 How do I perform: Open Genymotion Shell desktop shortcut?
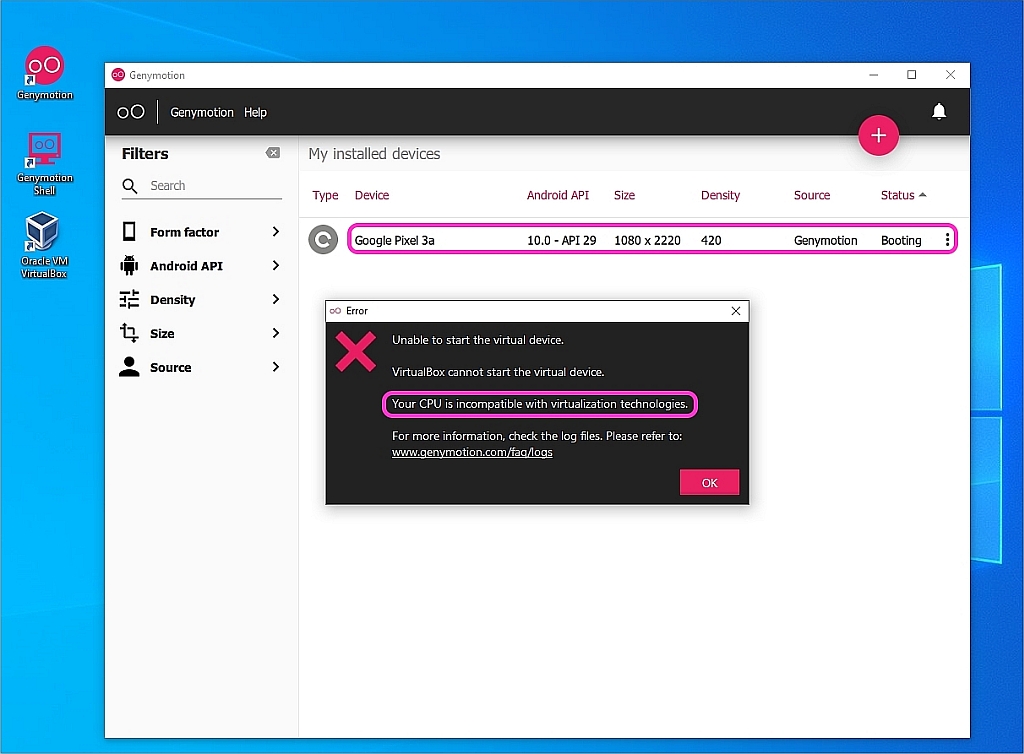click(44, 163)
